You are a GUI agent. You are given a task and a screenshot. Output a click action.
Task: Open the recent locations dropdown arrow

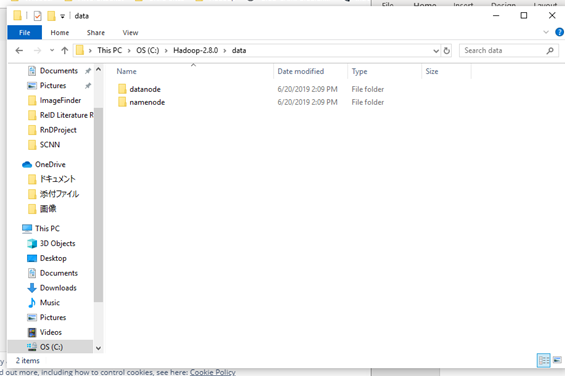(52, 50)
